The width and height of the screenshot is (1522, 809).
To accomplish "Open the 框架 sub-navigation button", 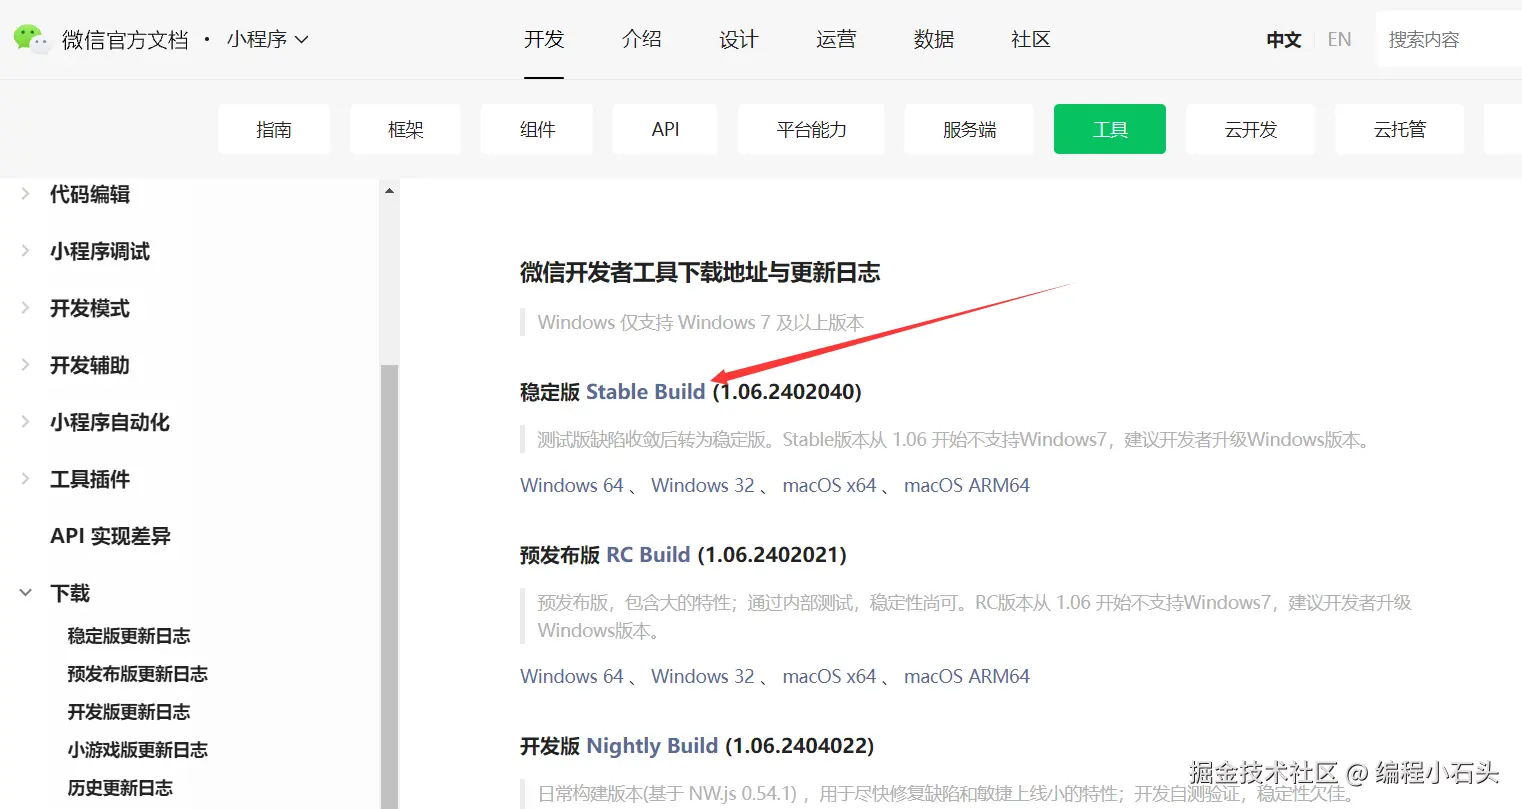I will coord(406,129).
